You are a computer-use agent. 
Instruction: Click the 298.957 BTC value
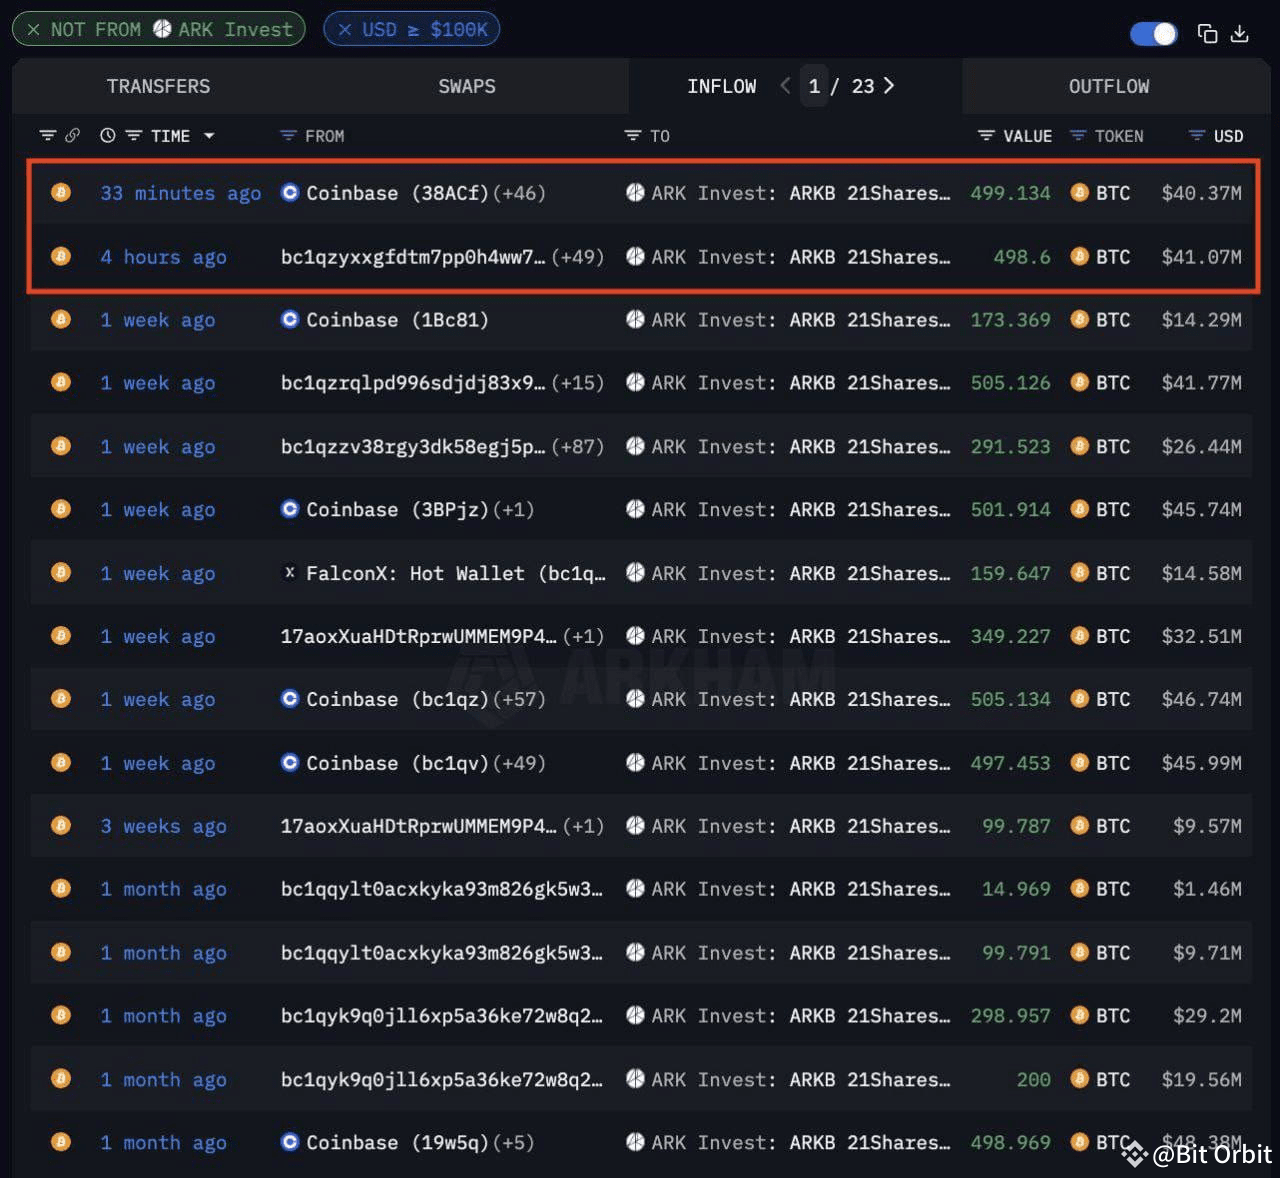pyautogui.click(x=1010, y=1016)
